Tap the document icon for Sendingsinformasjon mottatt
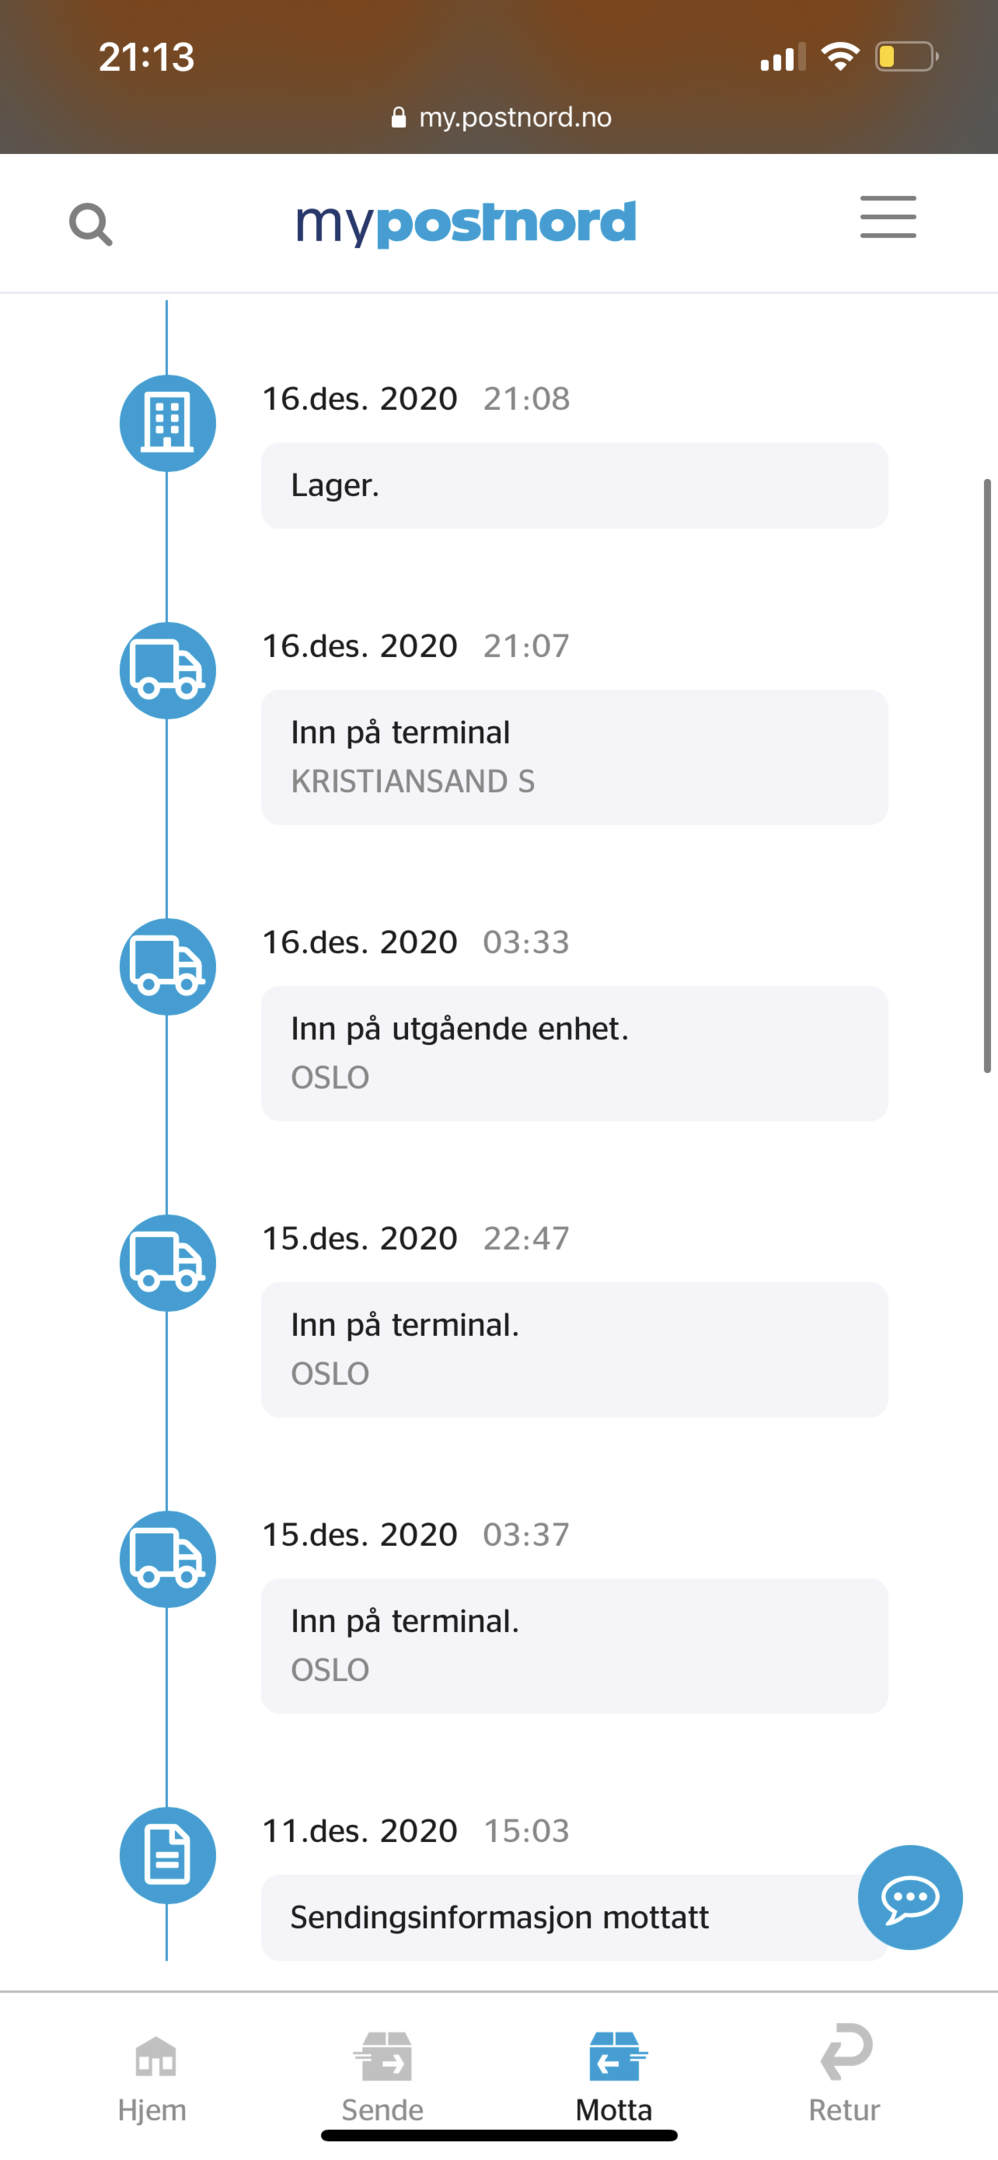Viewport: 998px width, 2160px height. 168,1854
